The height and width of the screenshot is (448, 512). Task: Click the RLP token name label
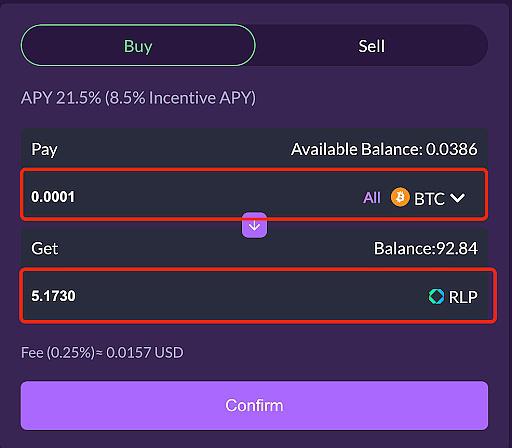[463, 297]
